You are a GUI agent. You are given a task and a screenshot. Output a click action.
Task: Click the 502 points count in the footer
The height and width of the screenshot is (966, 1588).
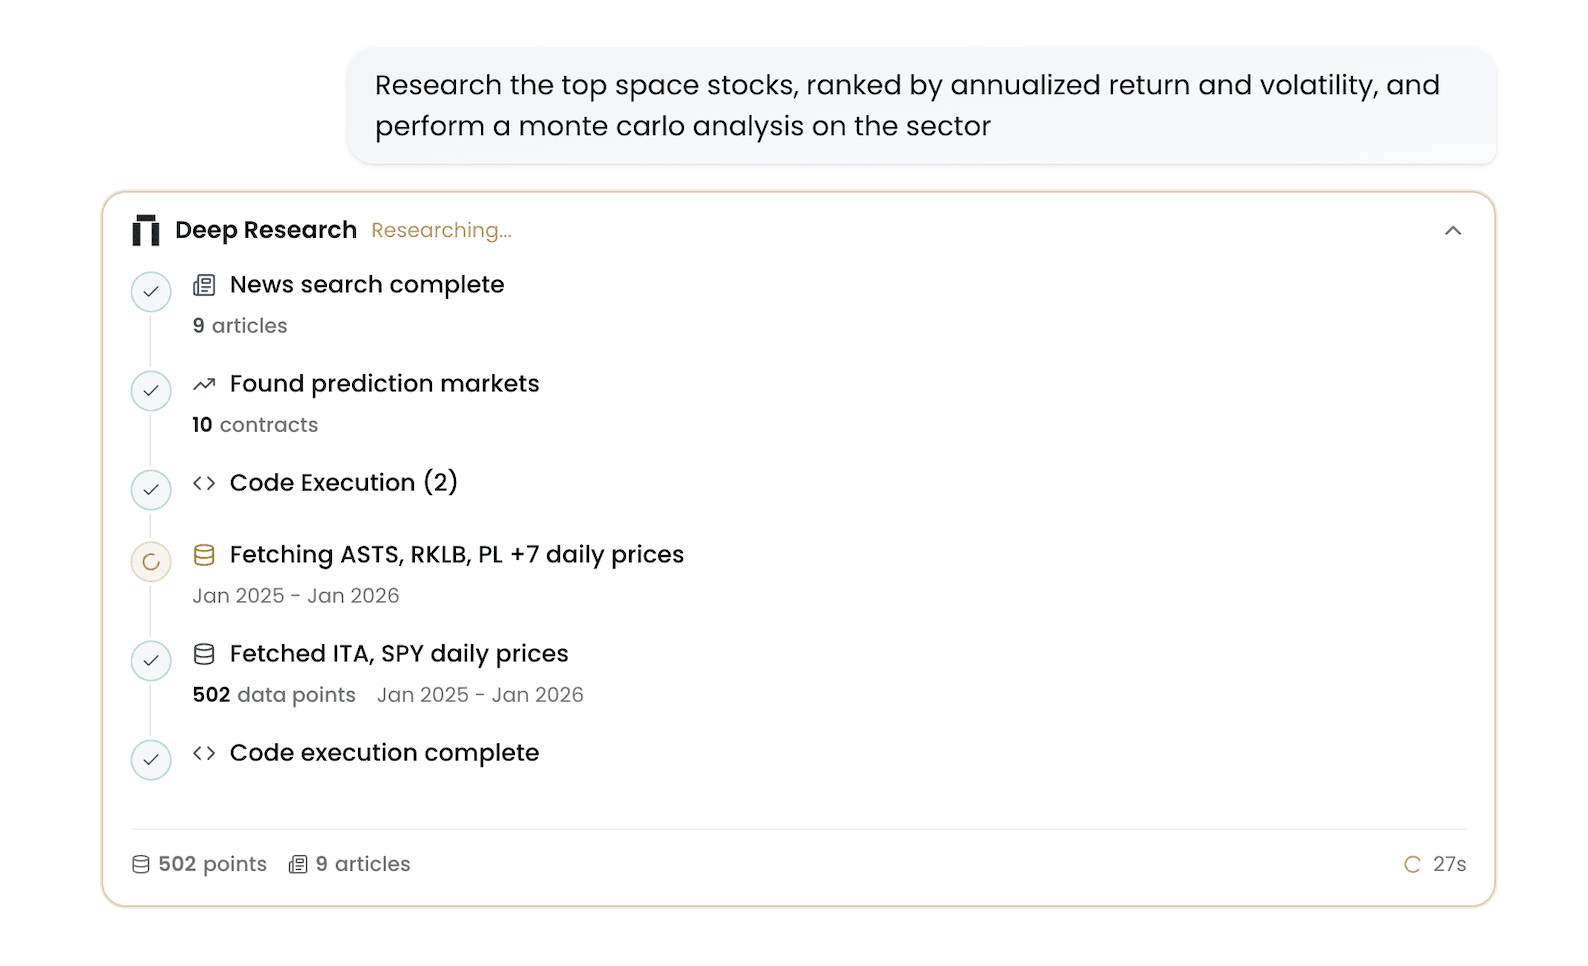[213, 863]
